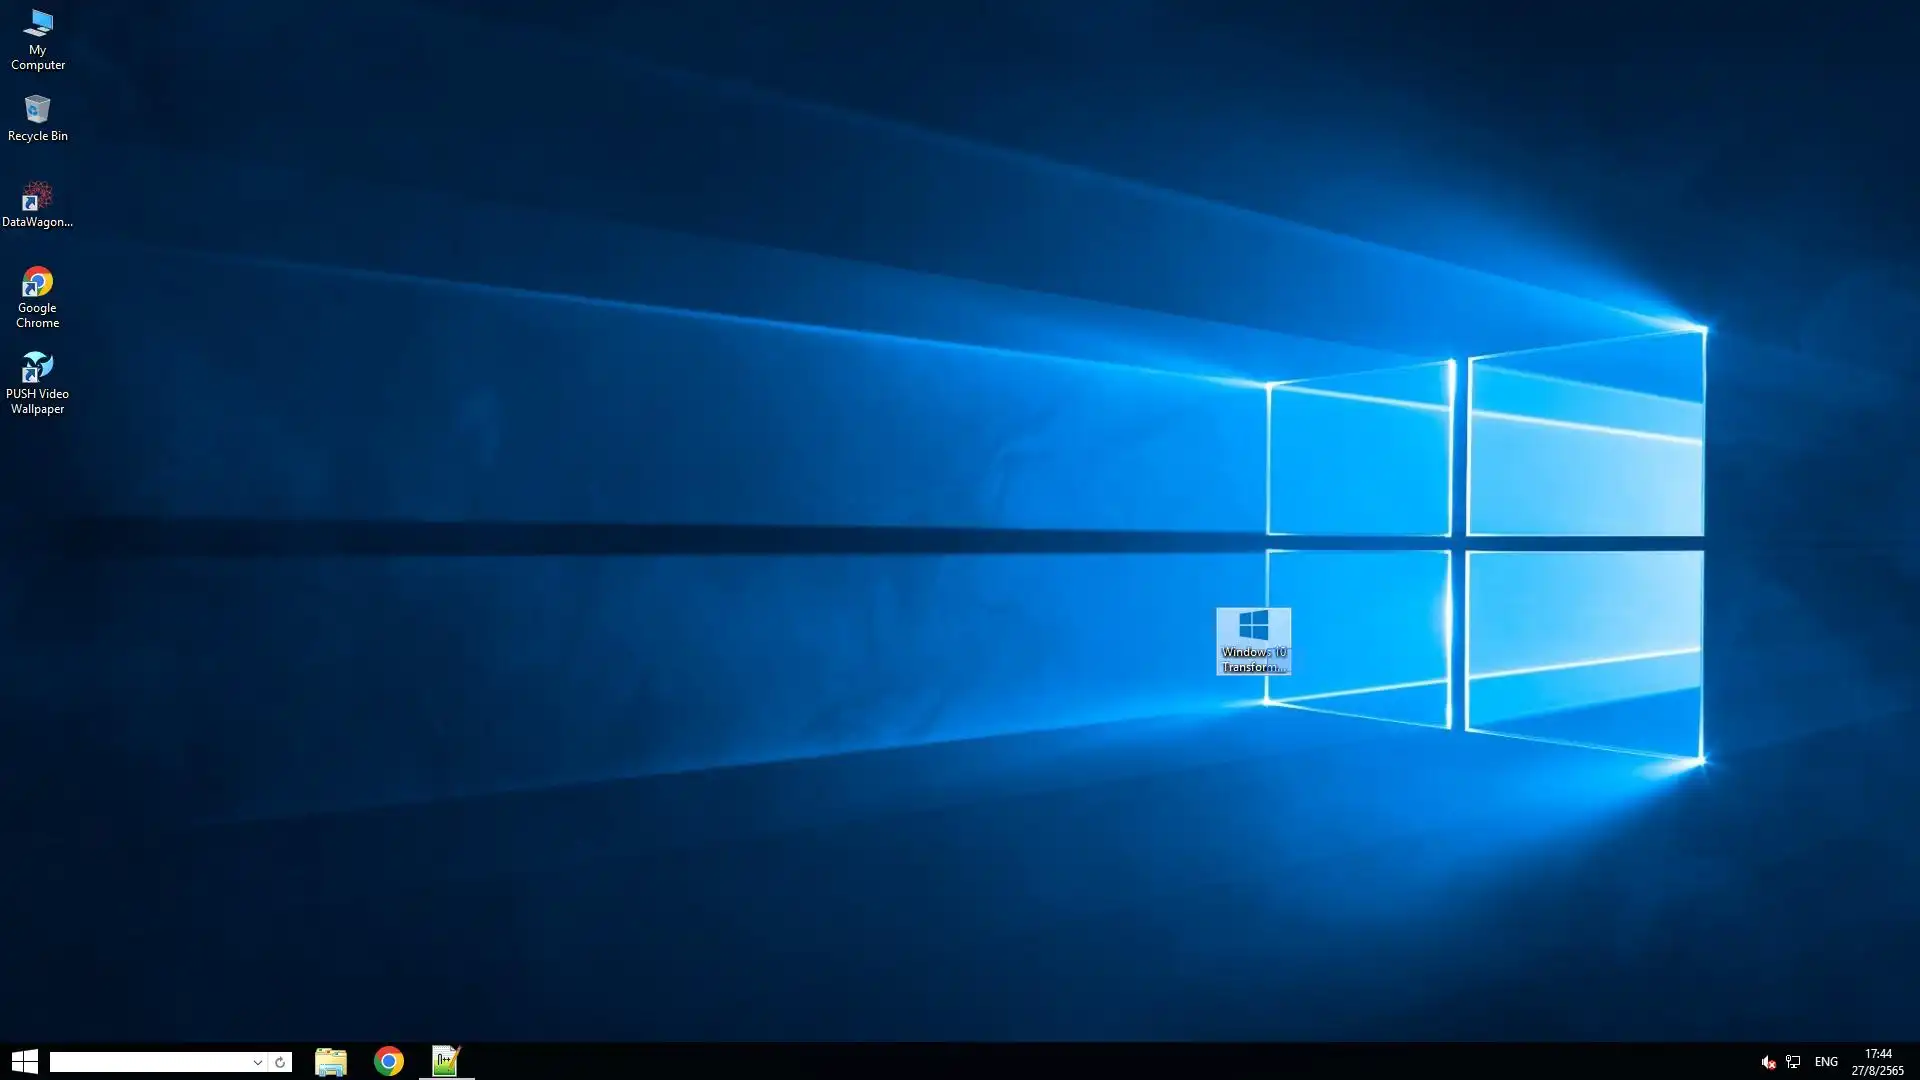1920x1080 pixels.
Task: Click the DataWagon desktop shortcut
Action: 37,196
